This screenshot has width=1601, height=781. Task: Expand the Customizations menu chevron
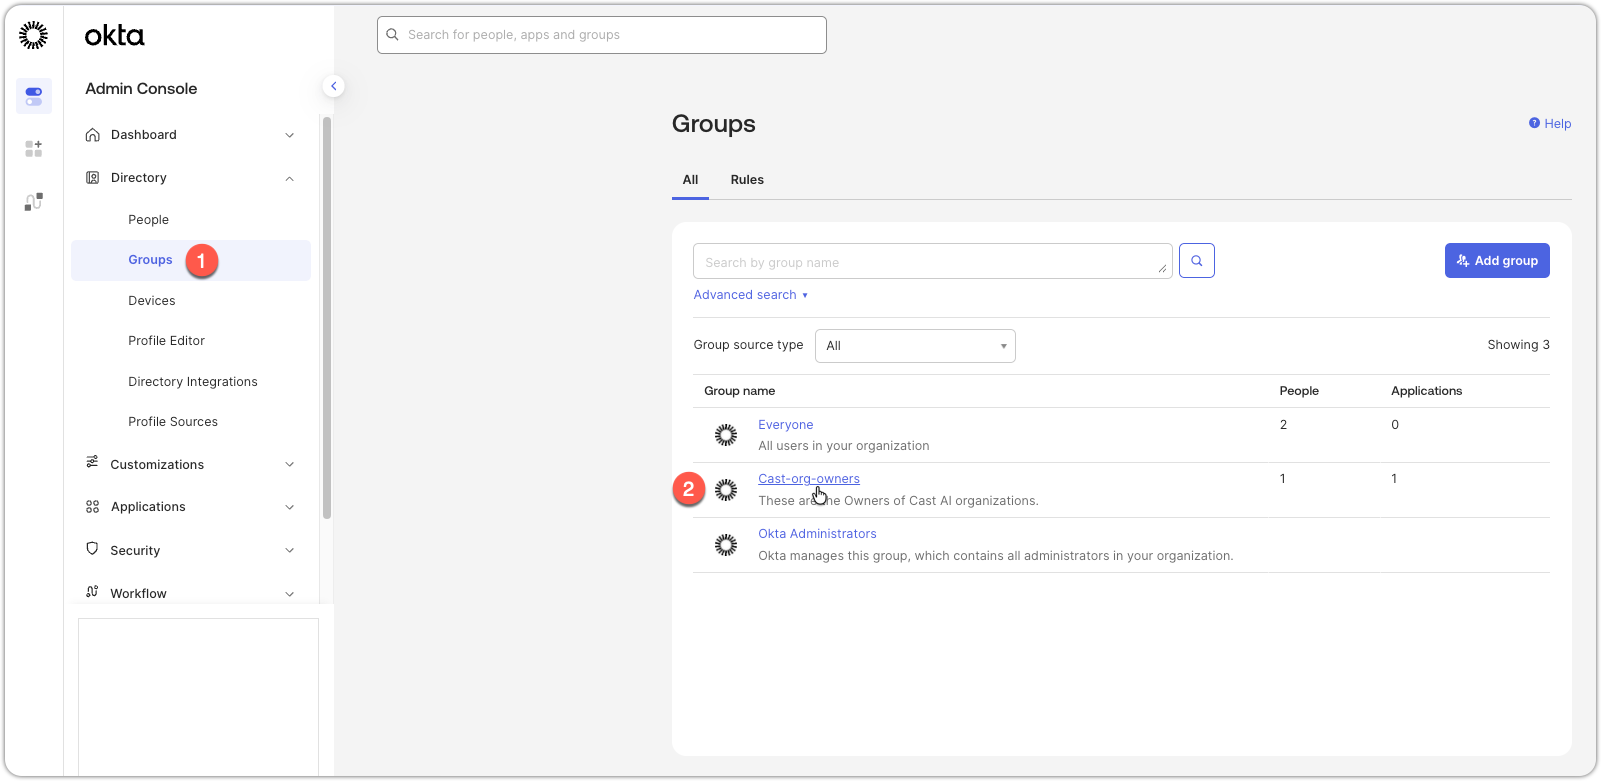coord(290,465)
